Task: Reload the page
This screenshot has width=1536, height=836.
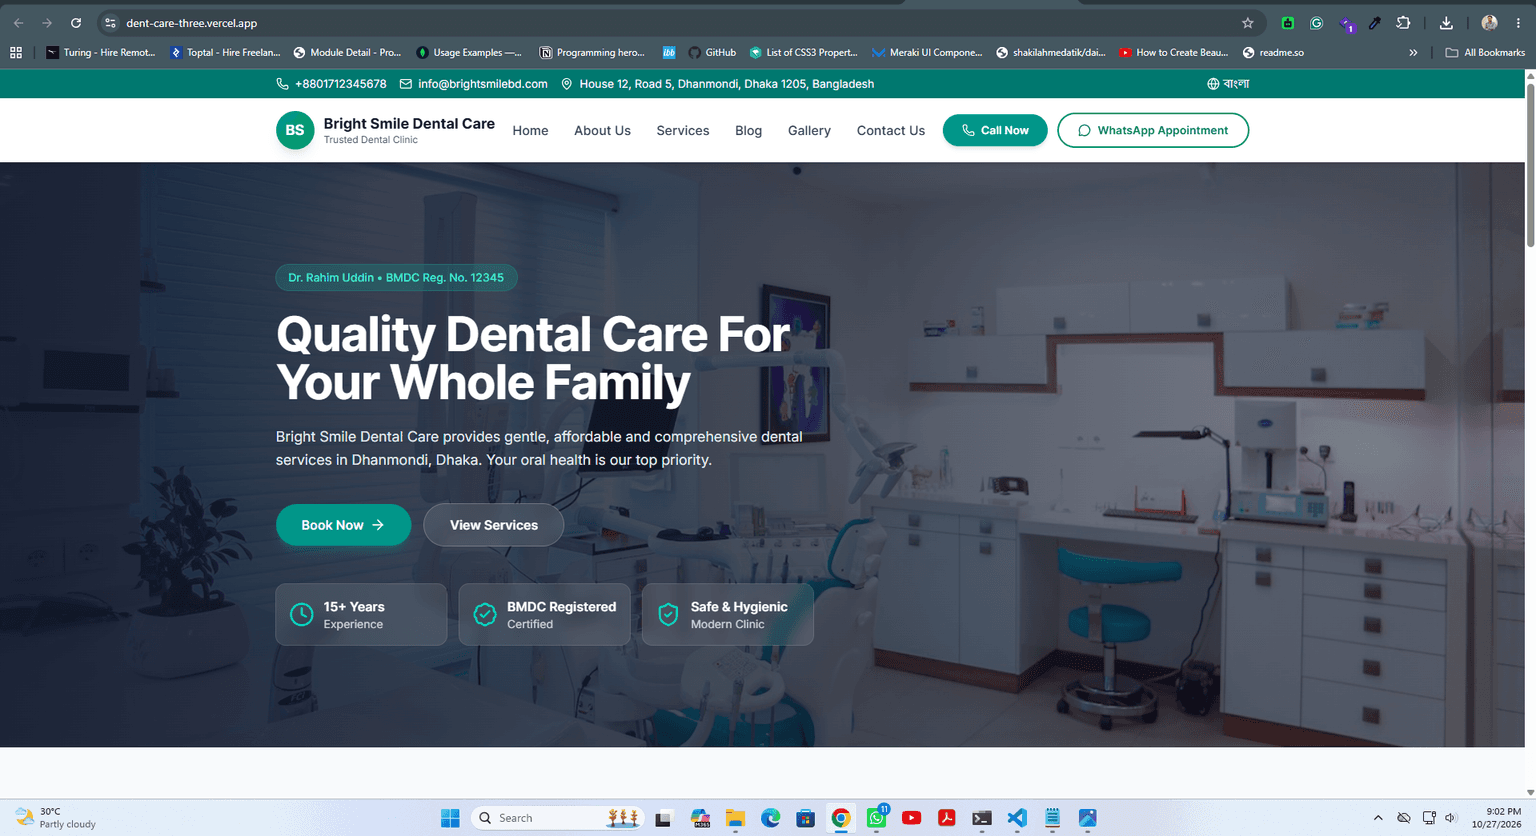Action: coord(76,23)
